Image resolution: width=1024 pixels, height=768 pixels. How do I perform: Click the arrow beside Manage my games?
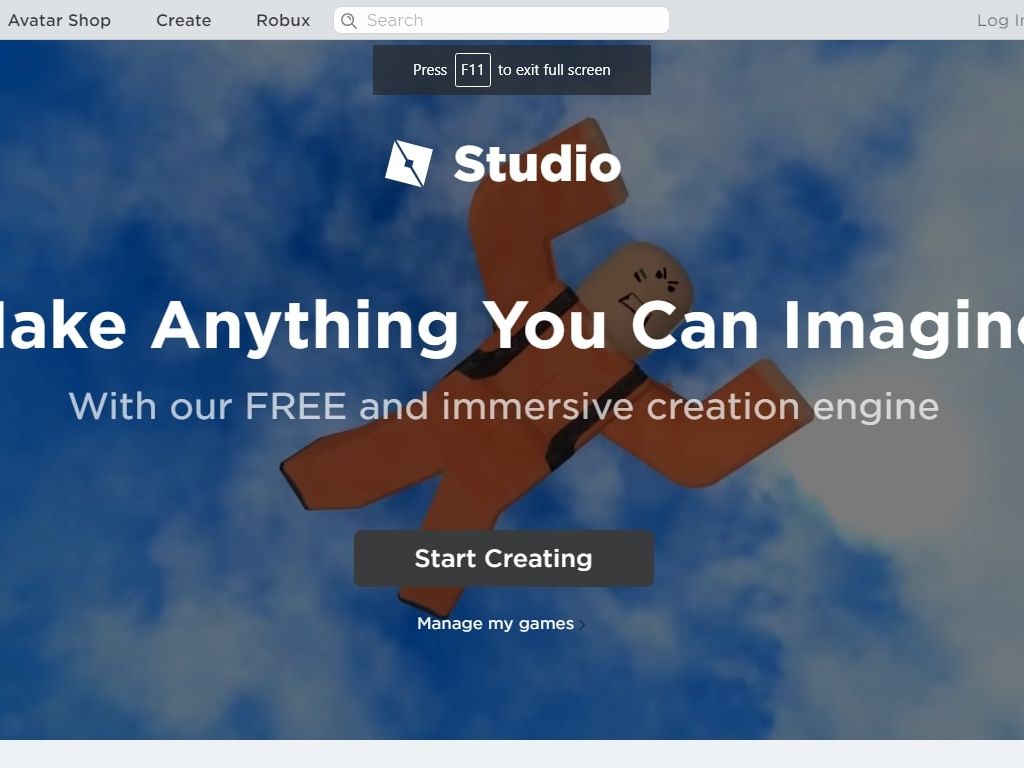point(581,625)
